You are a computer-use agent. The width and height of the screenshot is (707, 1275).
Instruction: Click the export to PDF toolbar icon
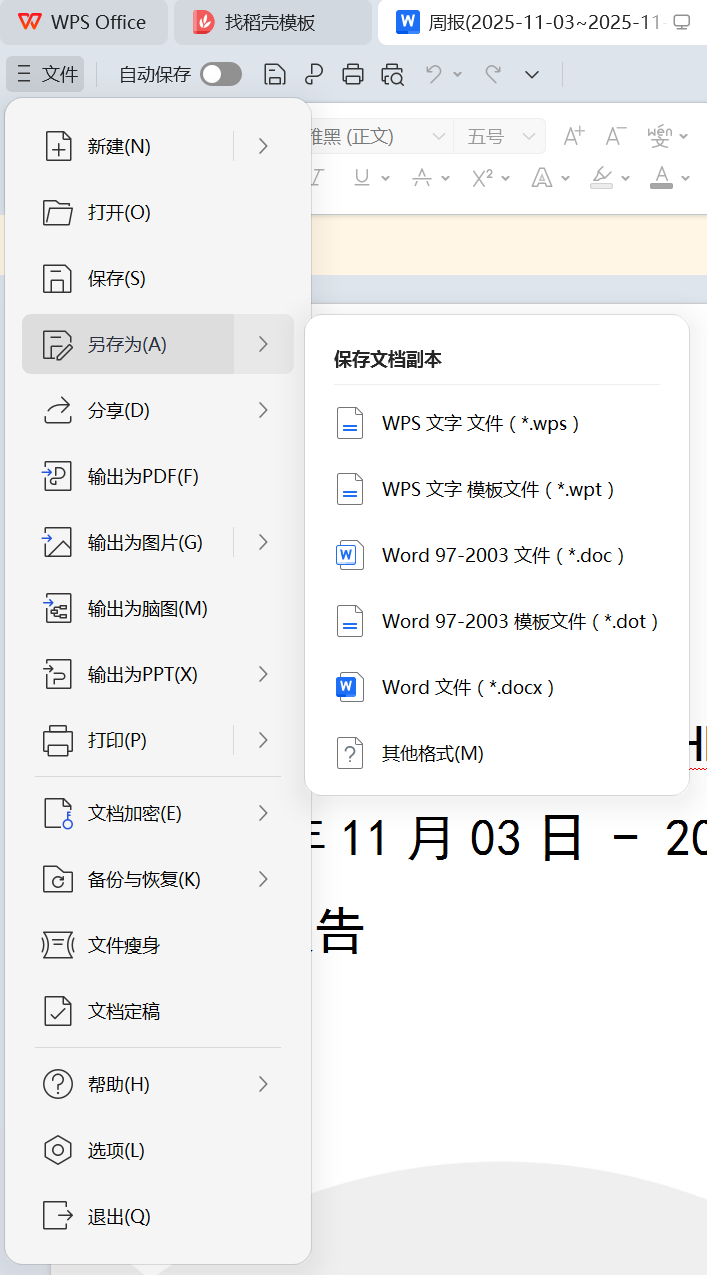(x=314, y=74)
